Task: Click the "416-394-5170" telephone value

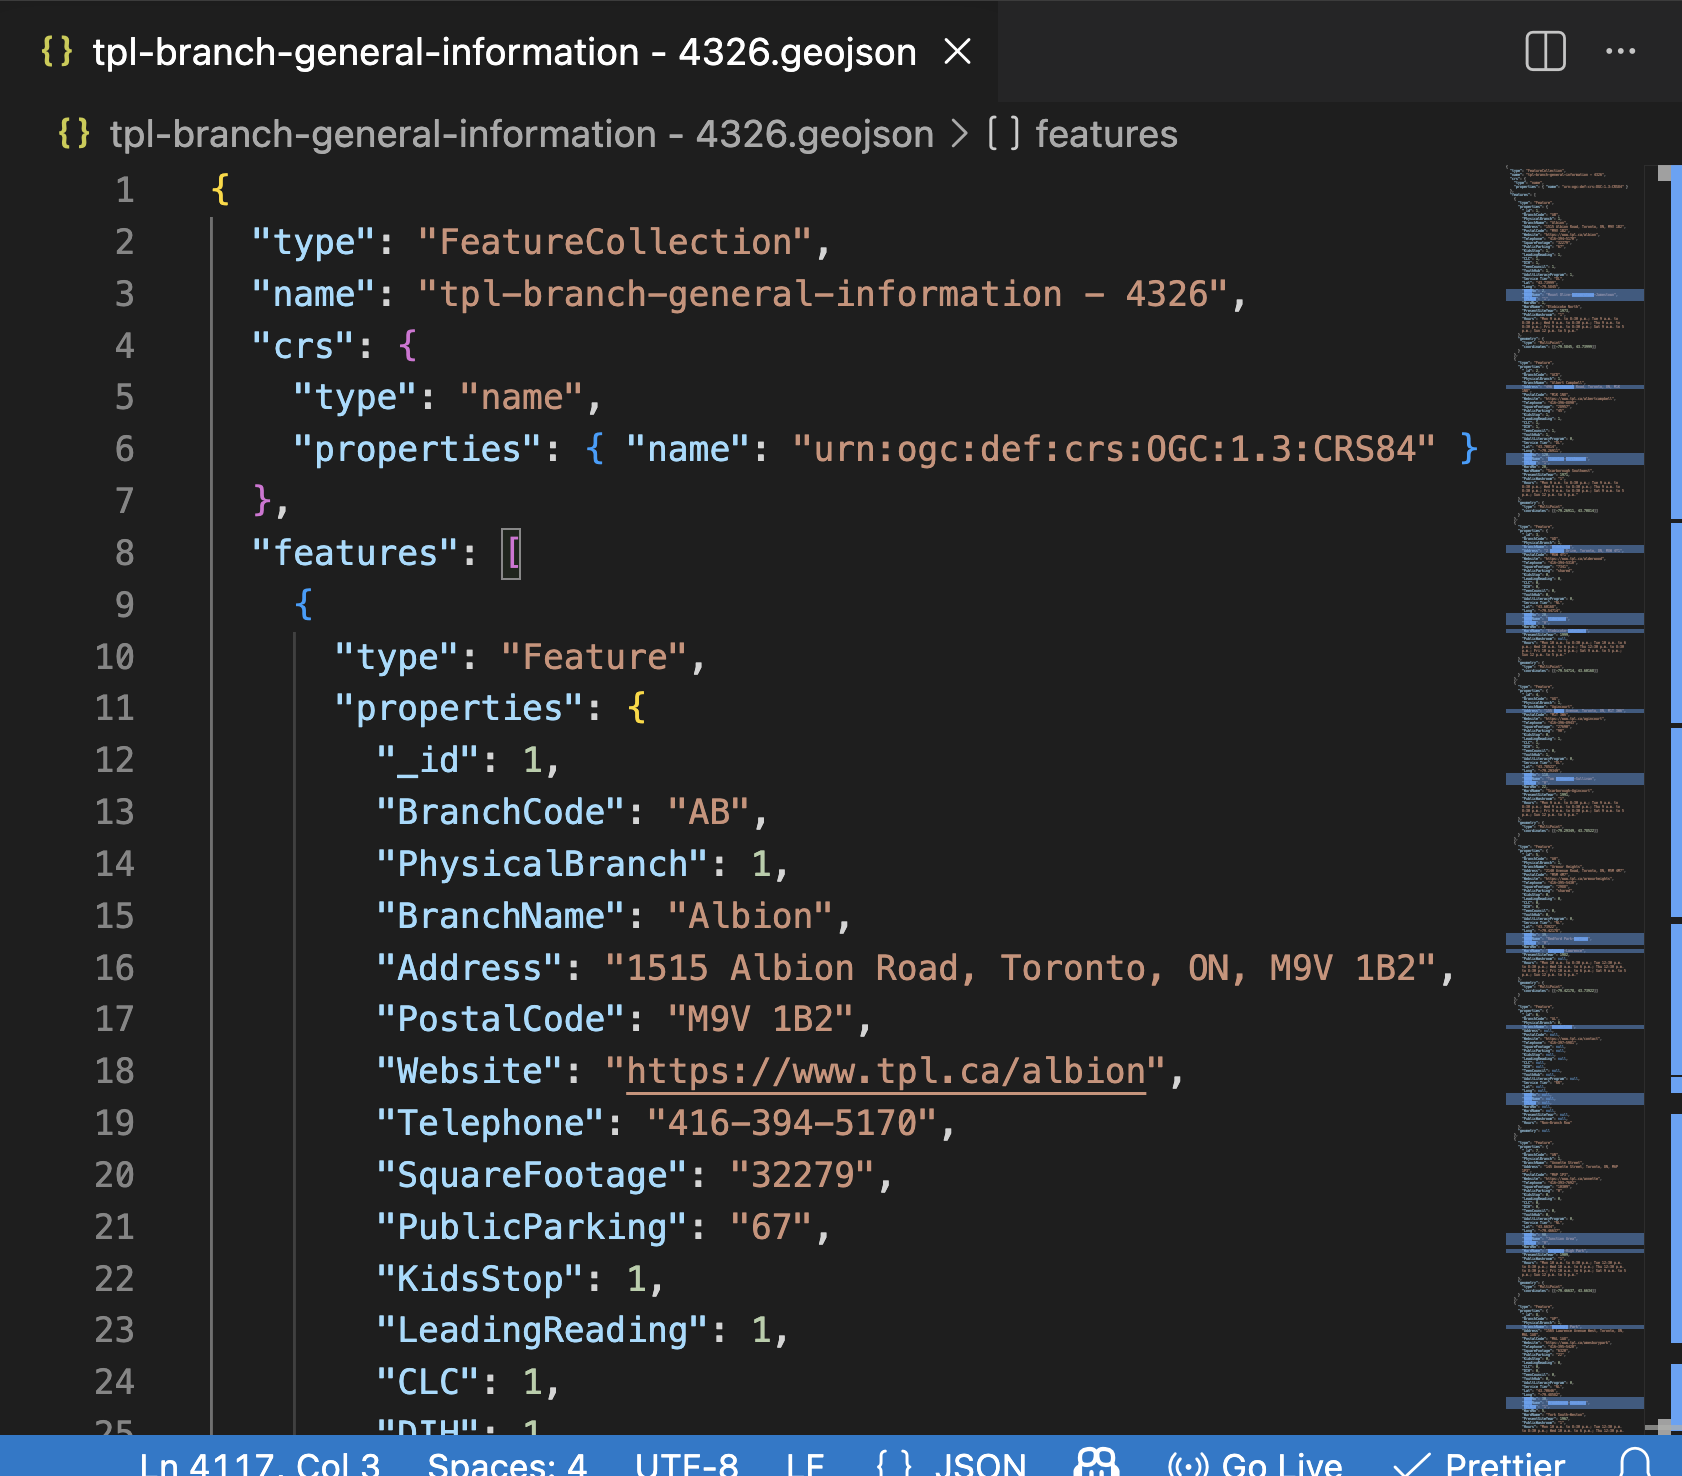Action: 791,1123
